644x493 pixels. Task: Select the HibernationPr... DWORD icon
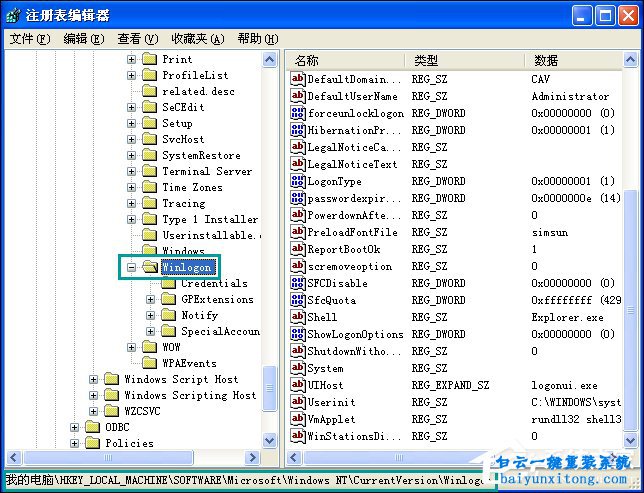pyautogui.click(x=298, y=130)
